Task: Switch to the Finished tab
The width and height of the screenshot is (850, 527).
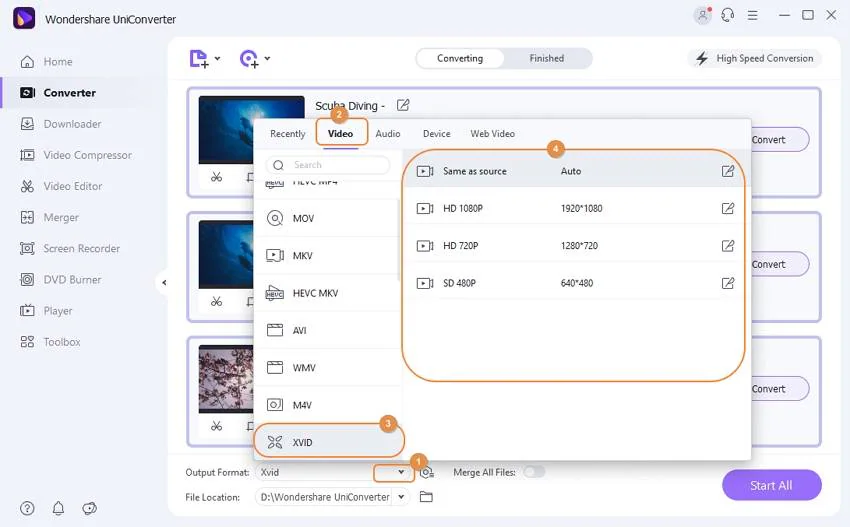Action: (546, 59)
